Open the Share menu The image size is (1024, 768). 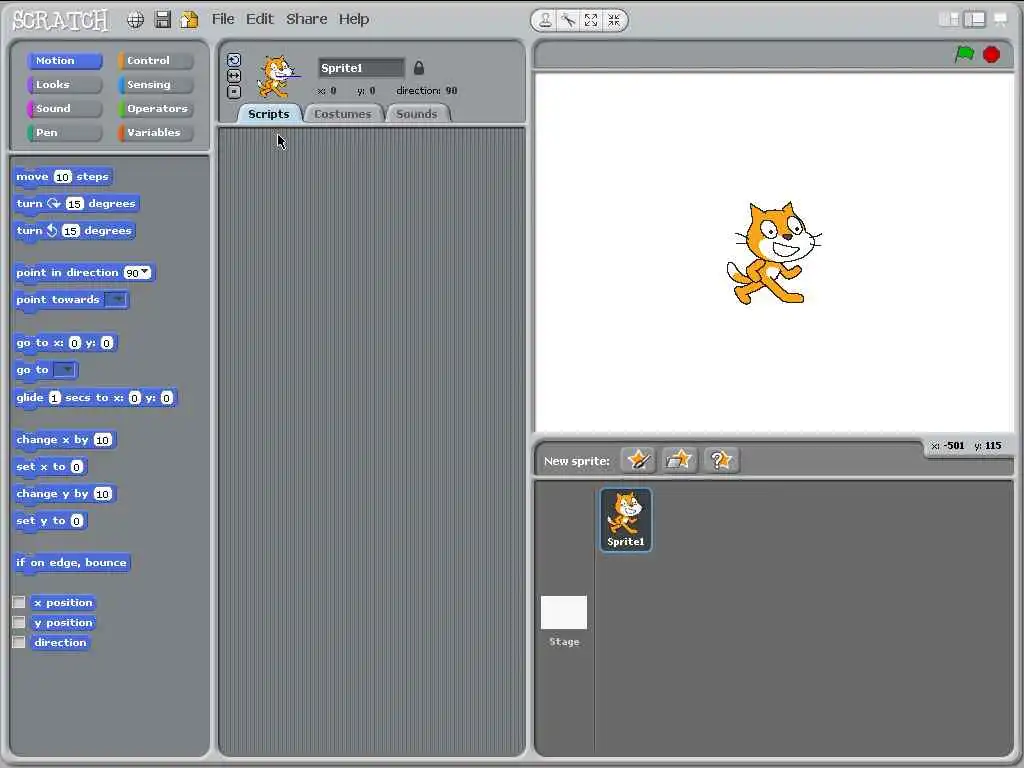point(306,20)
